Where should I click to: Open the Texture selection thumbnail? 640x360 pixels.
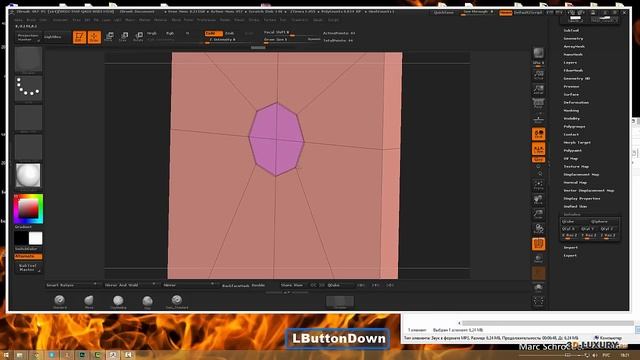click(28, 147)
